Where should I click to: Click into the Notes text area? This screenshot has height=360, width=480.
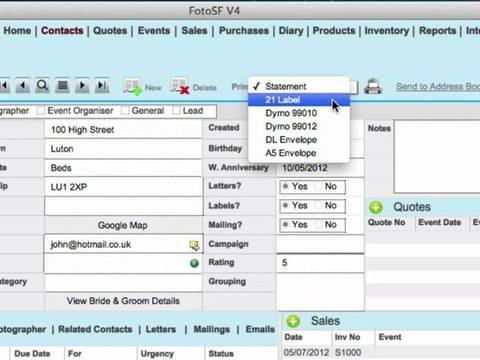point(437,157)
